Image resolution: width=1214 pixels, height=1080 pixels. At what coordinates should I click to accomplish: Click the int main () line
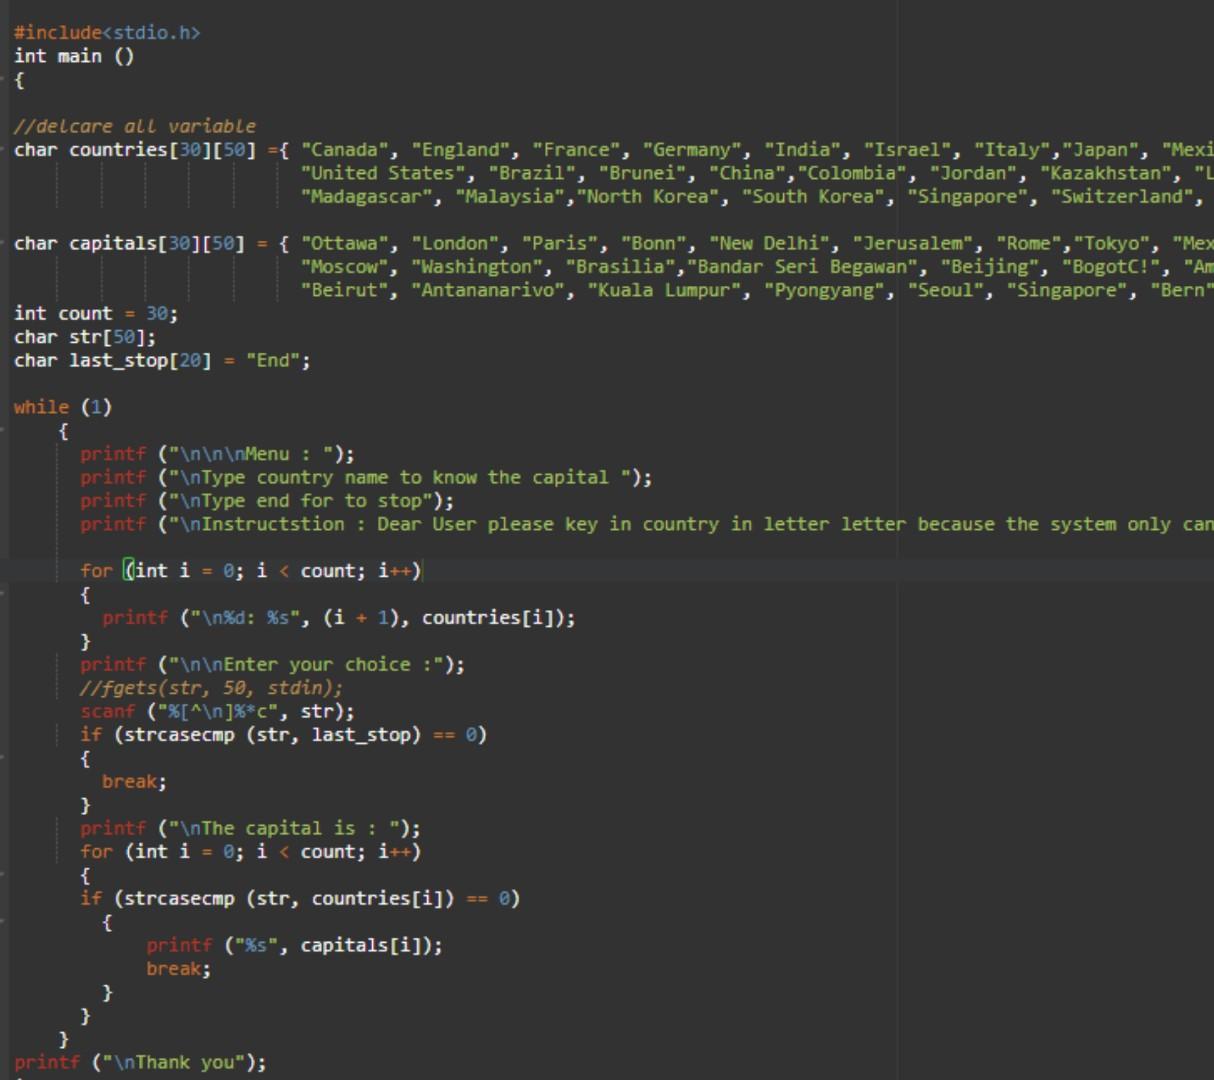pos(75,56)
